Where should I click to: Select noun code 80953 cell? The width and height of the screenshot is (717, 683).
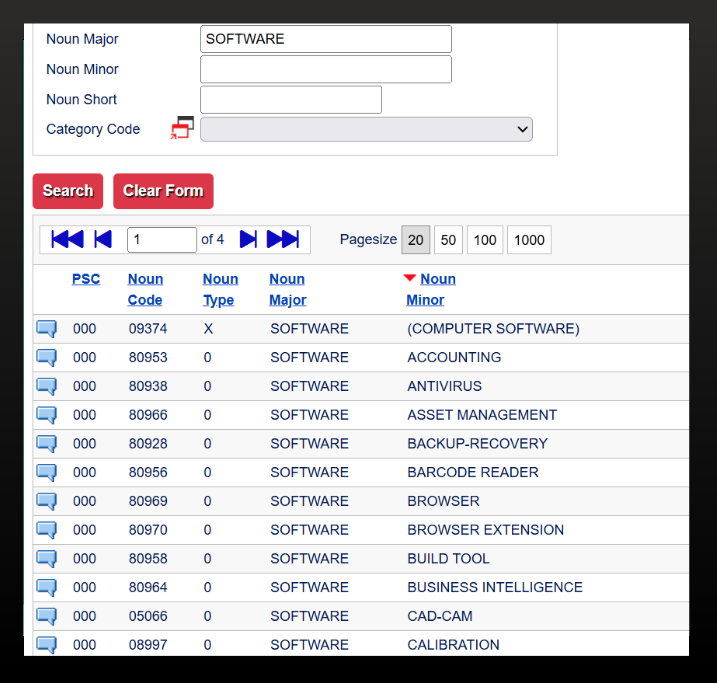point(148,358)
